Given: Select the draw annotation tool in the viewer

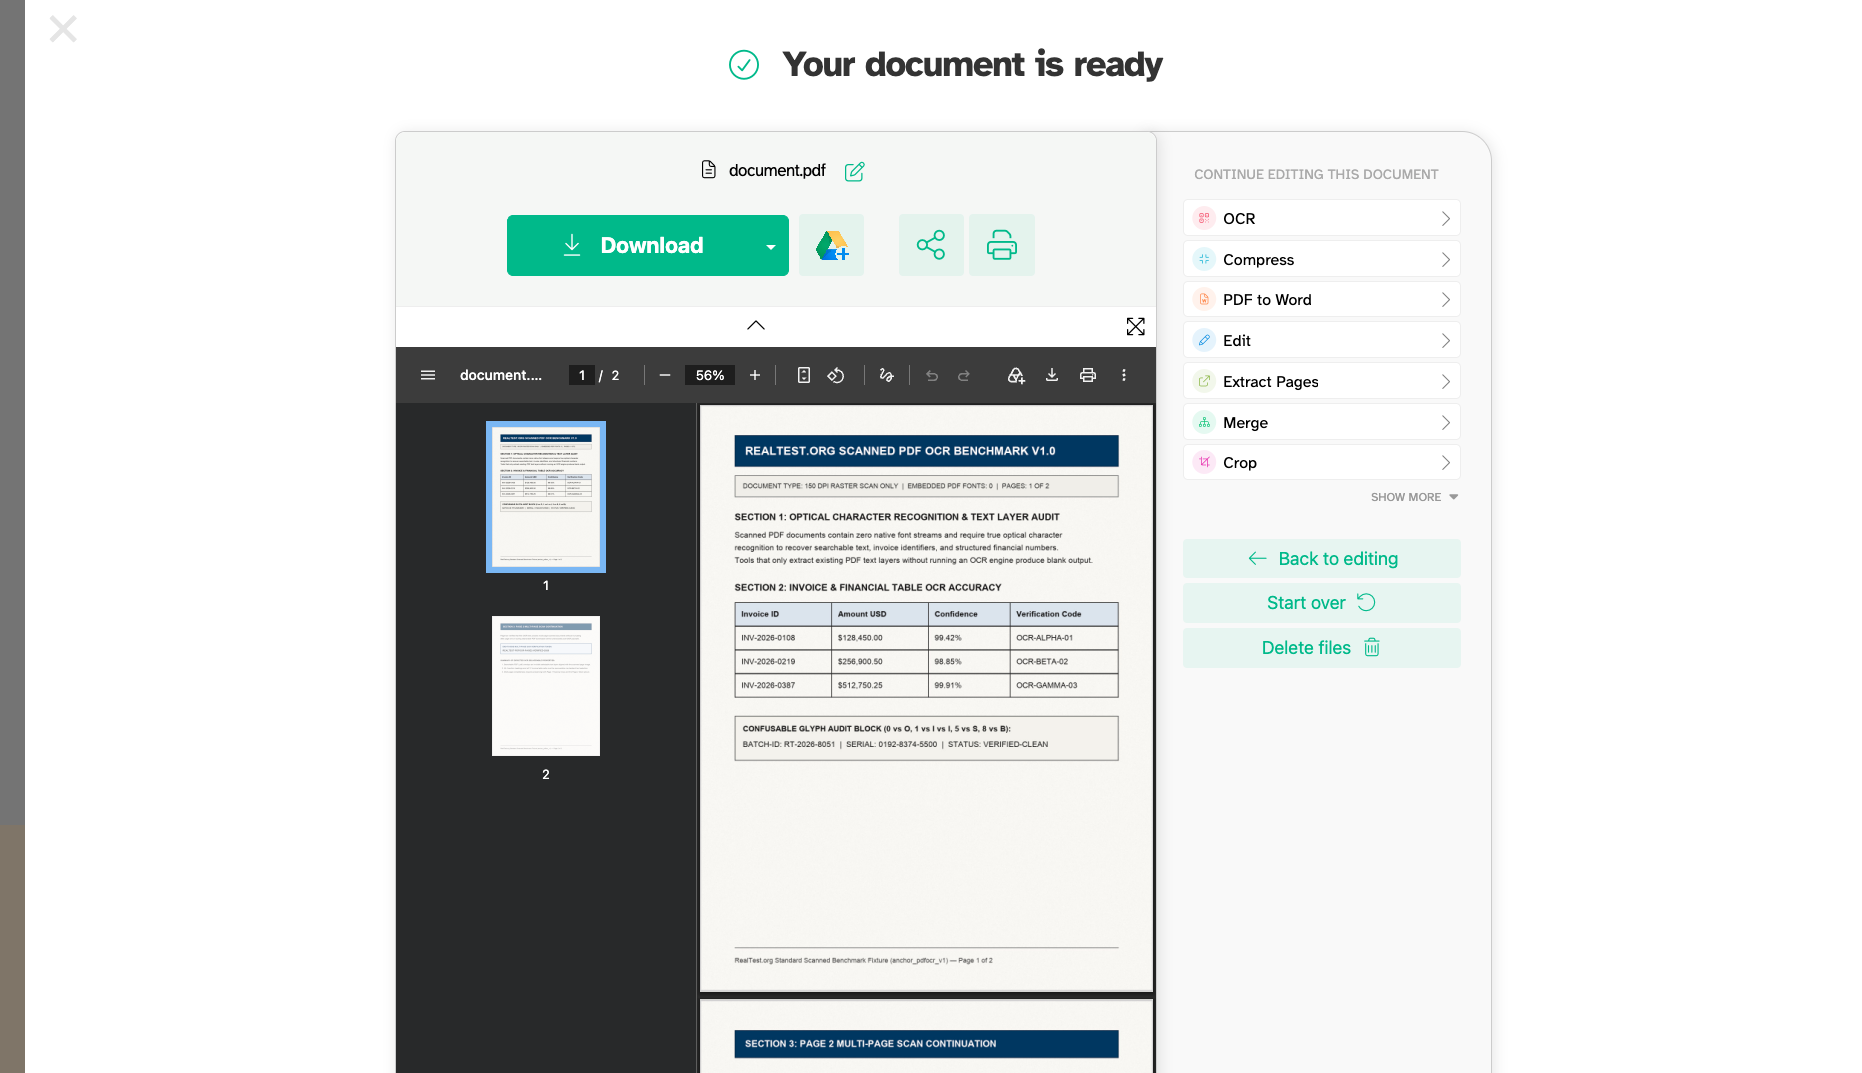Looking at the screenshot, I should coord(886,375).
